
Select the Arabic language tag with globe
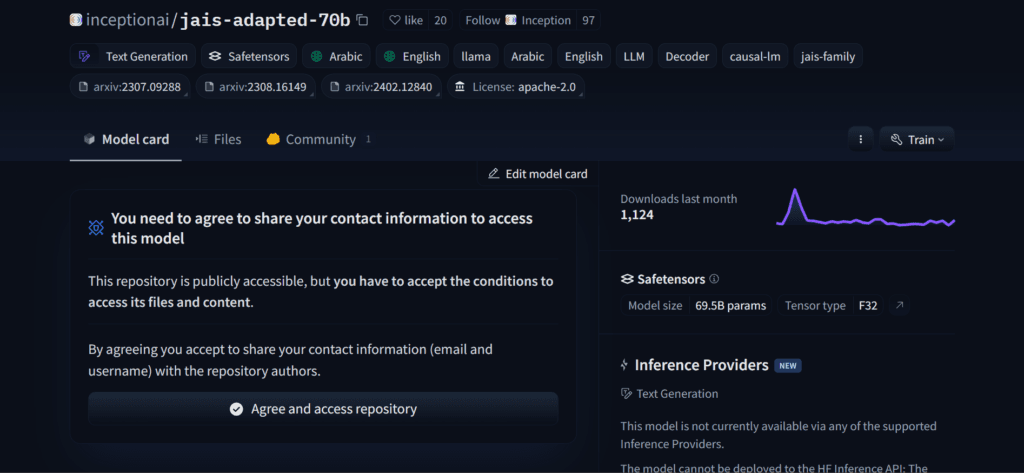pos(337,56)
